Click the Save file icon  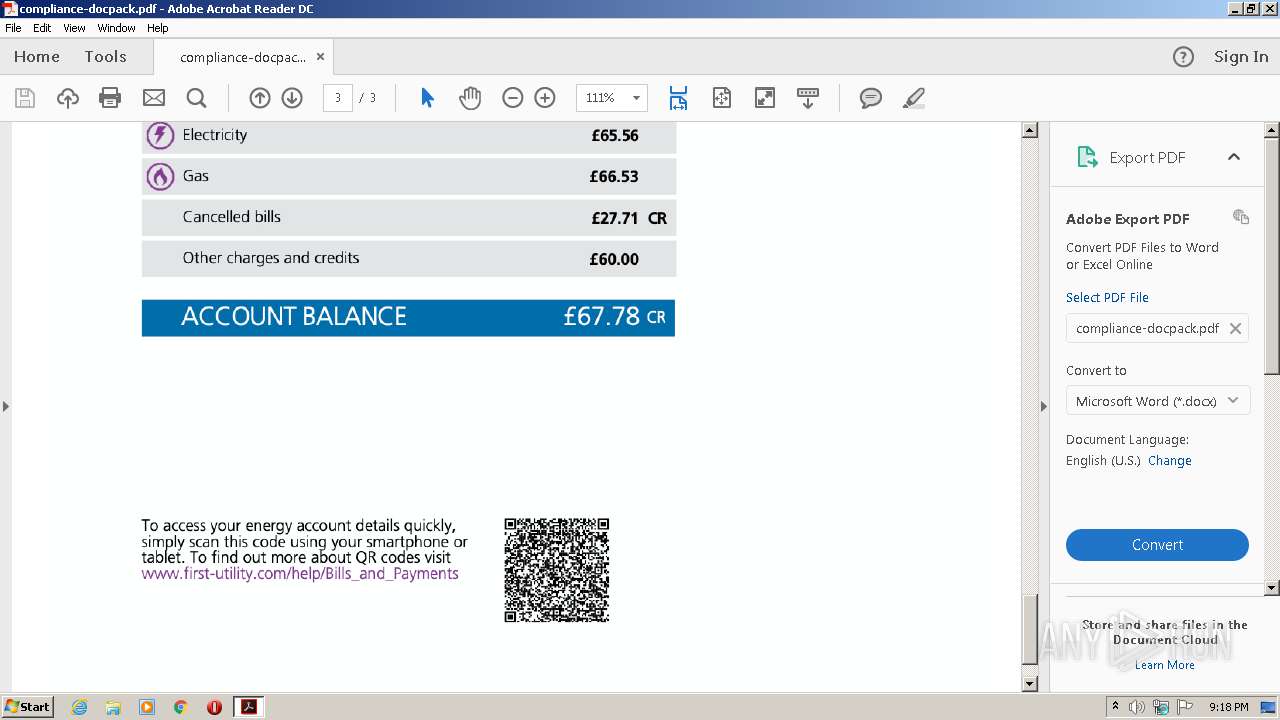(x=25, y=98)
